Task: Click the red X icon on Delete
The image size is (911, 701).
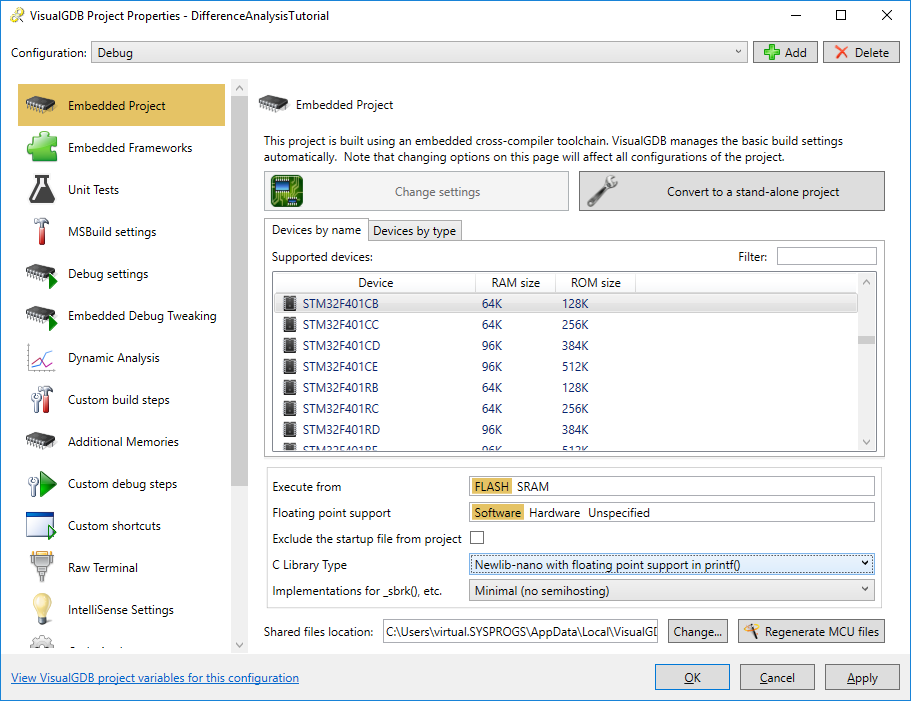Action: pos(841,52)
